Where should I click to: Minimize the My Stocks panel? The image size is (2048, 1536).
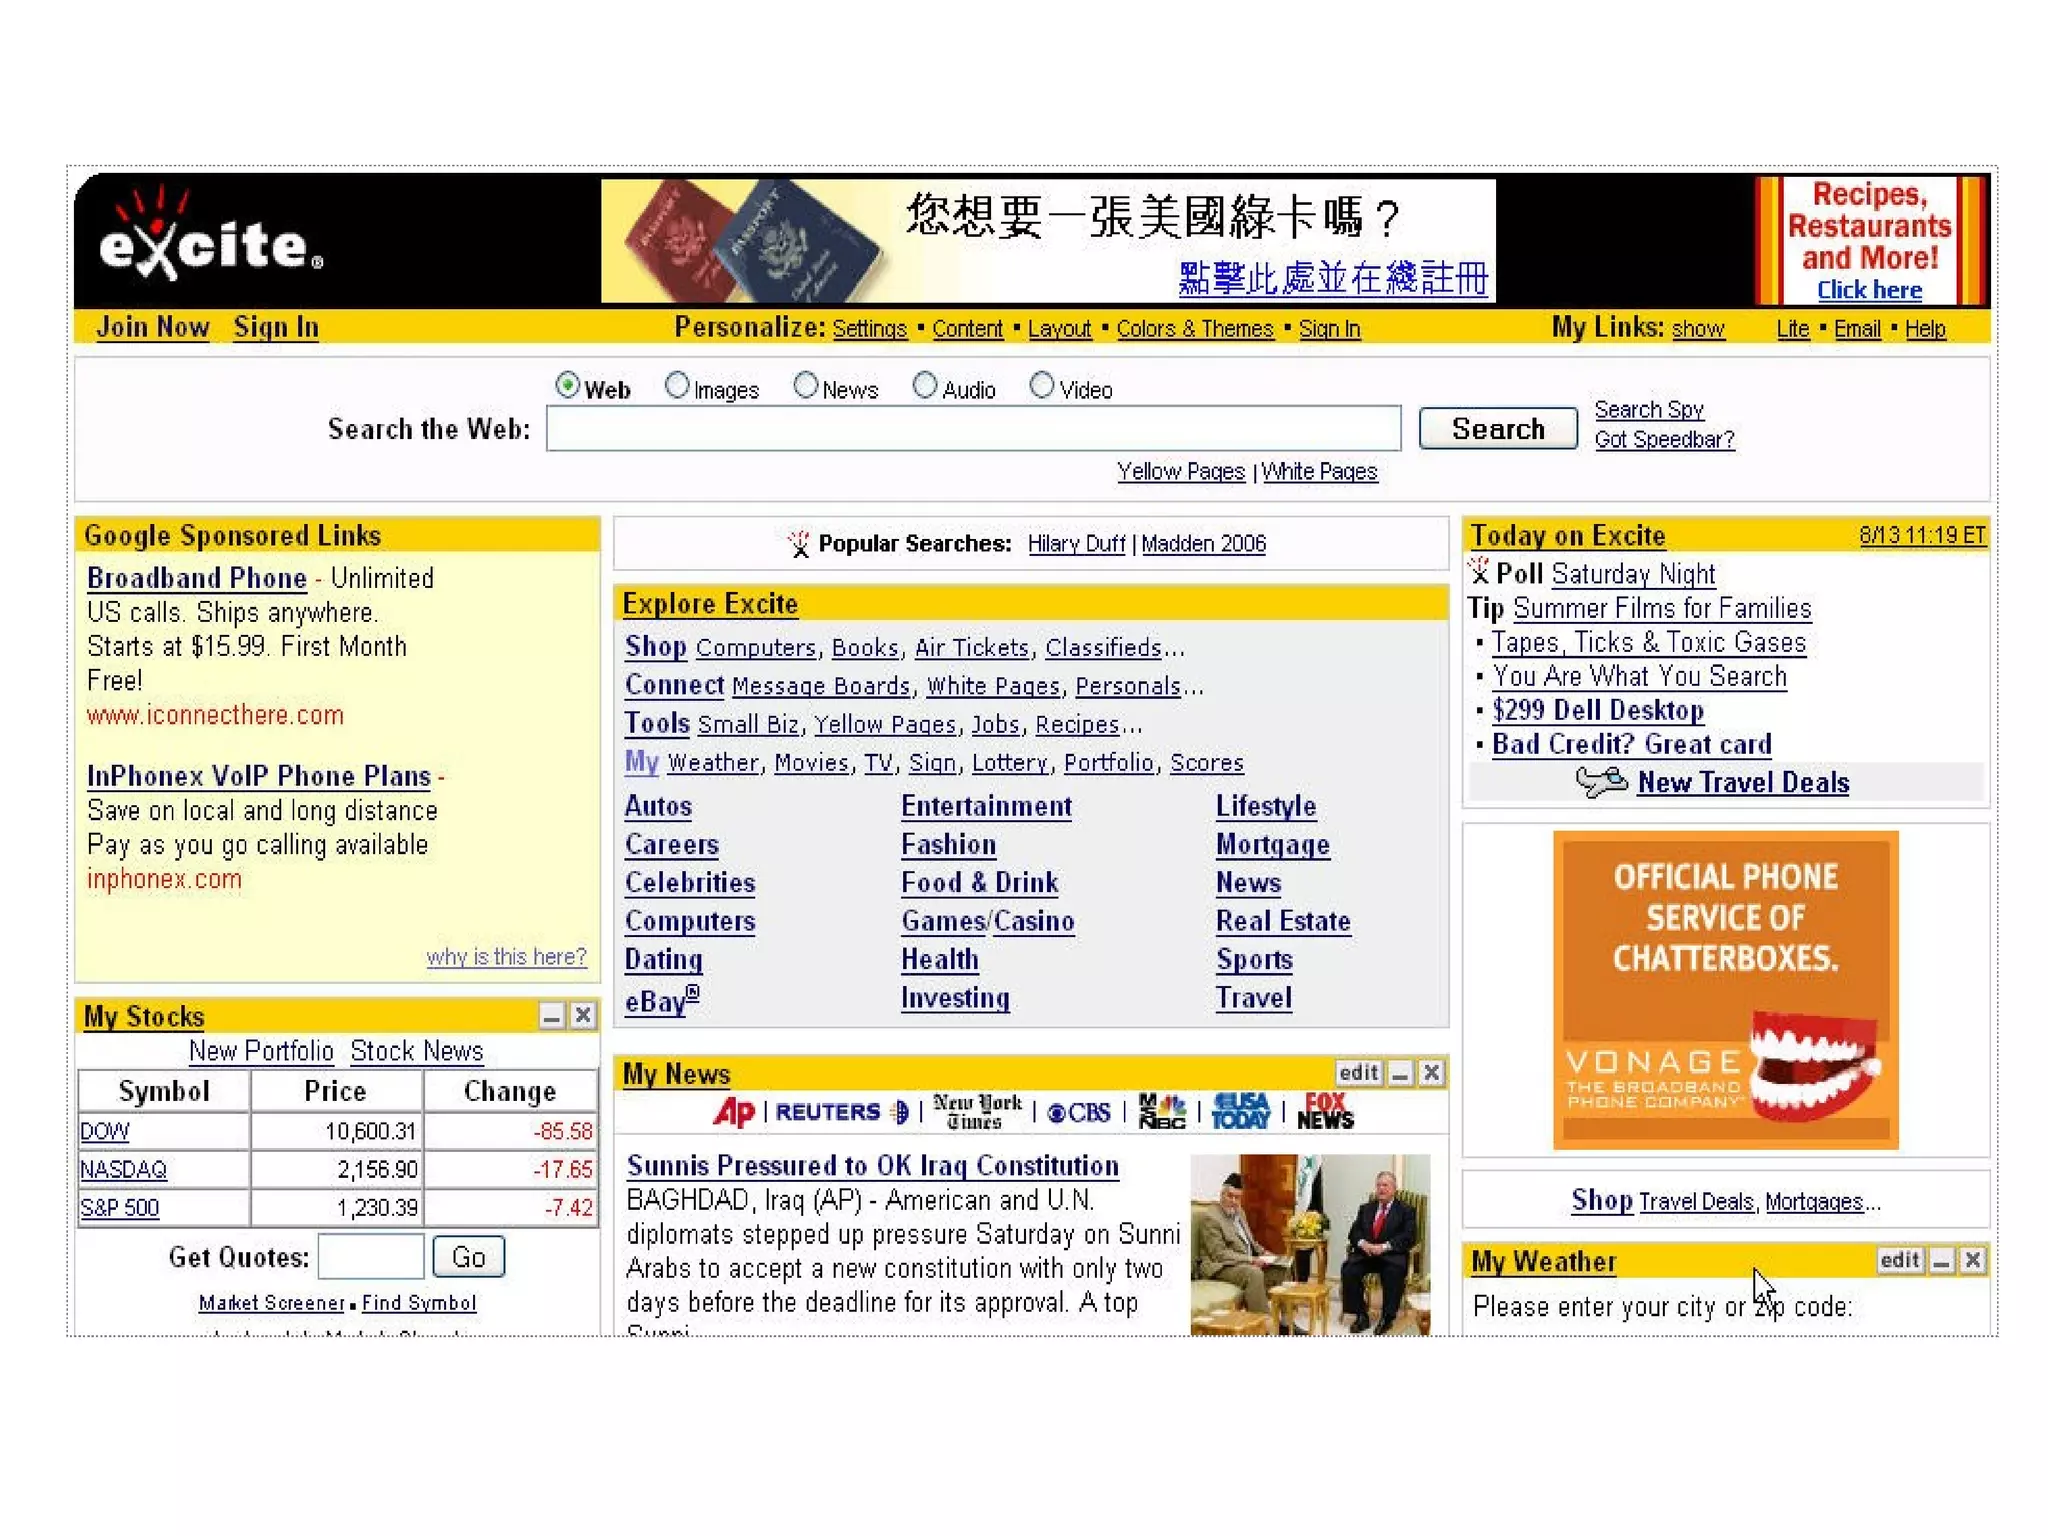551,1017
